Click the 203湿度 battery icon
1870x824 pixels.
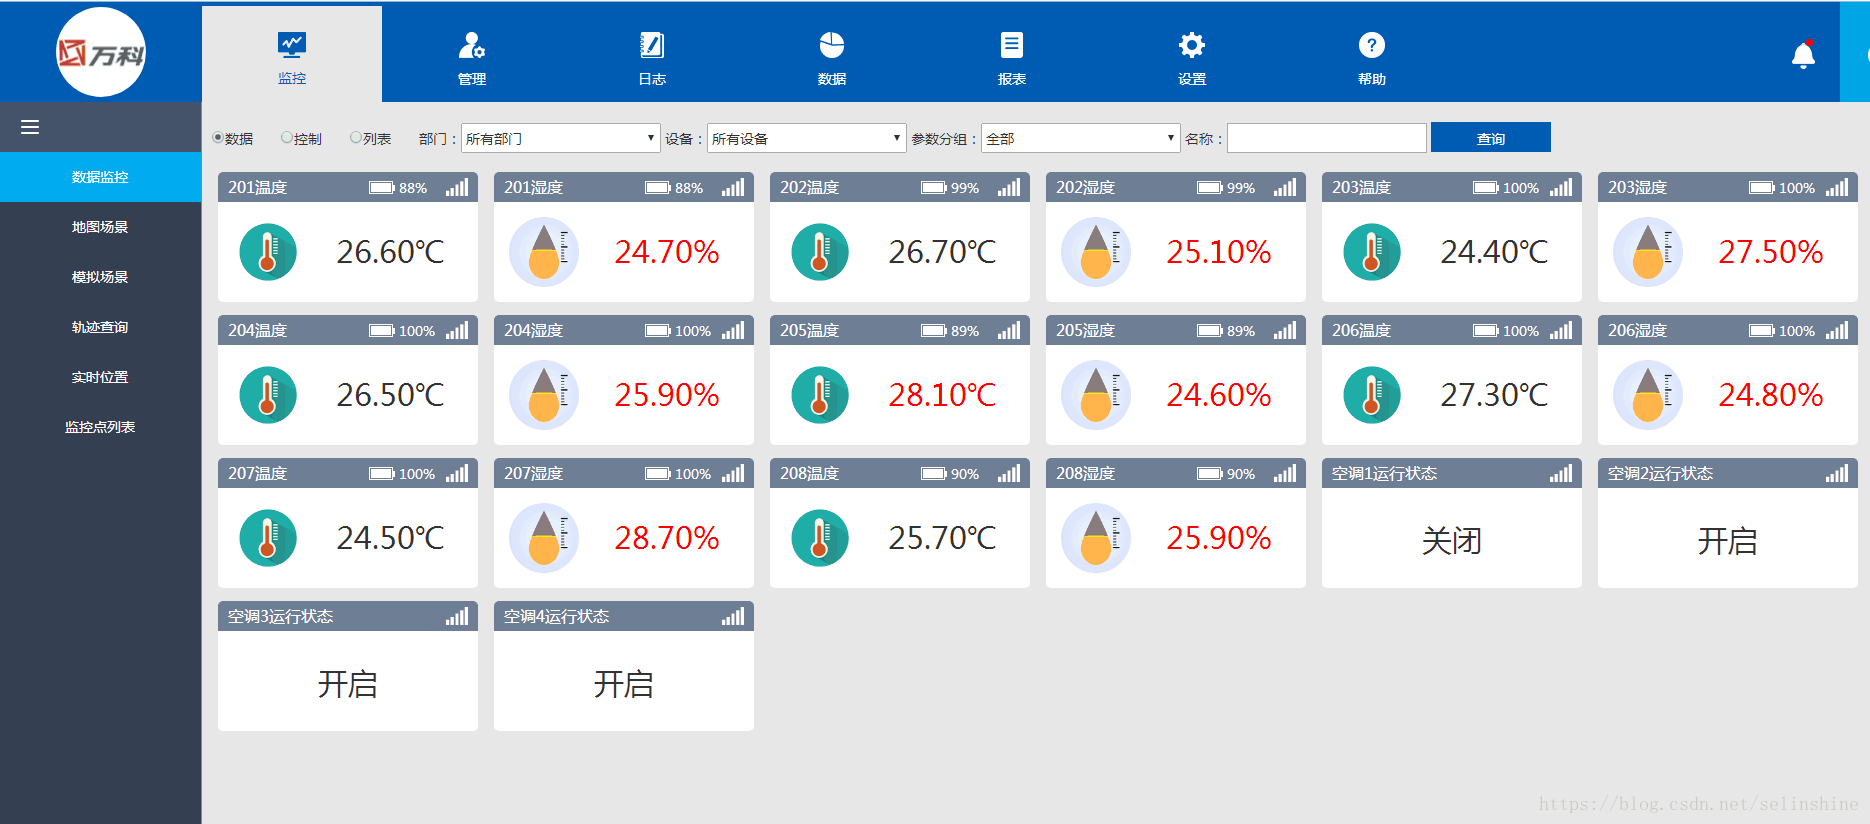pos(1762,188)
